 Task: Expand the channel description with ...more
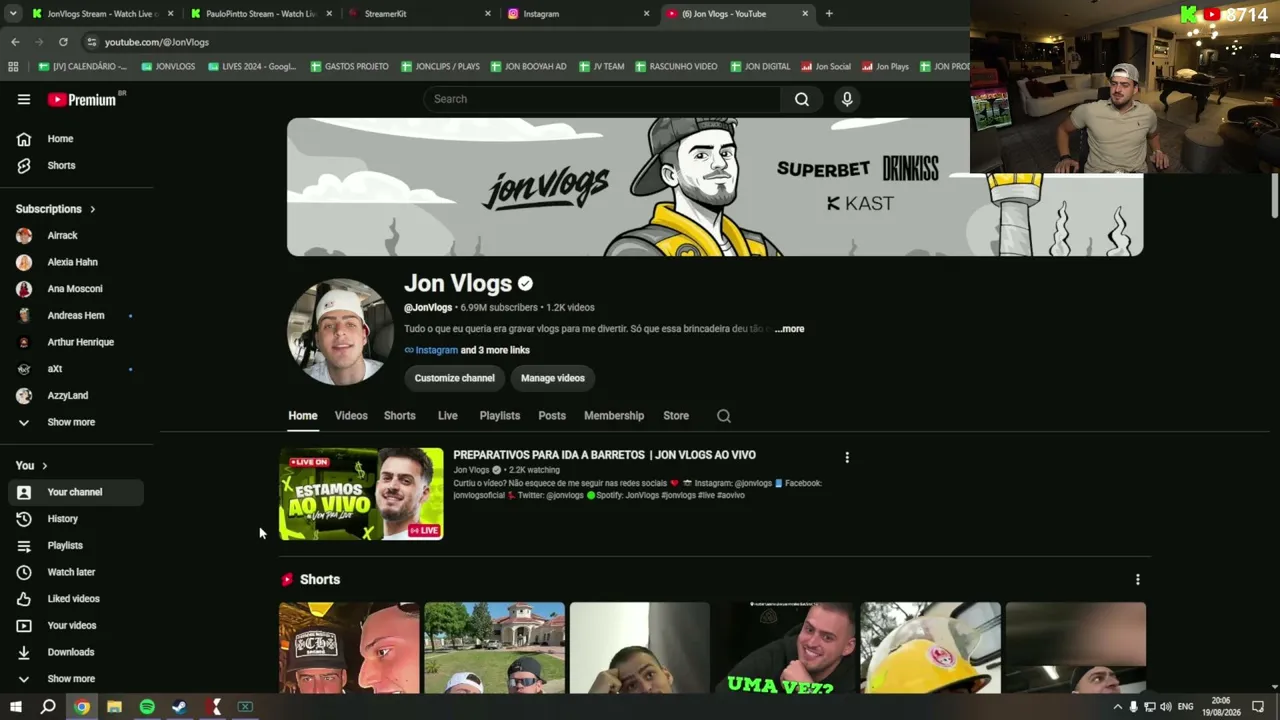(789, 329)
